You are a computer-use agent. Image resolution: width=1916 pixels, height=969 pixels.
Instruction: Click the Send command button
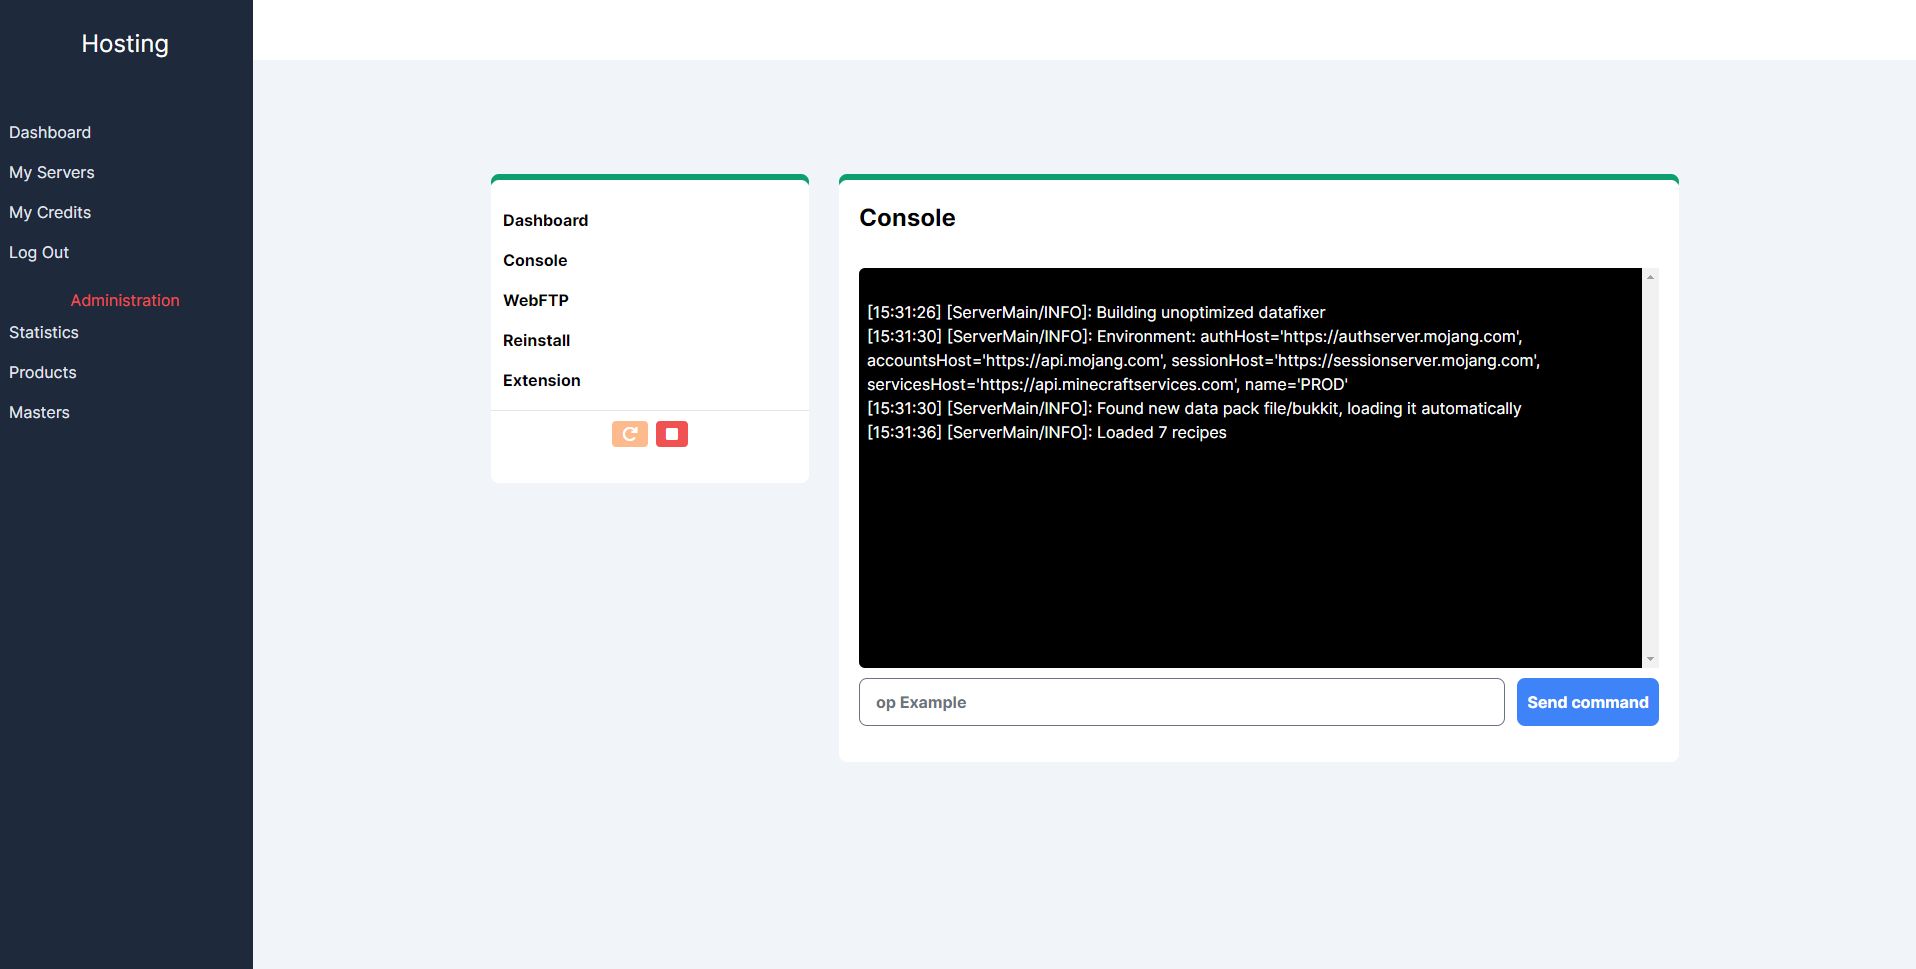(1587, 702)
